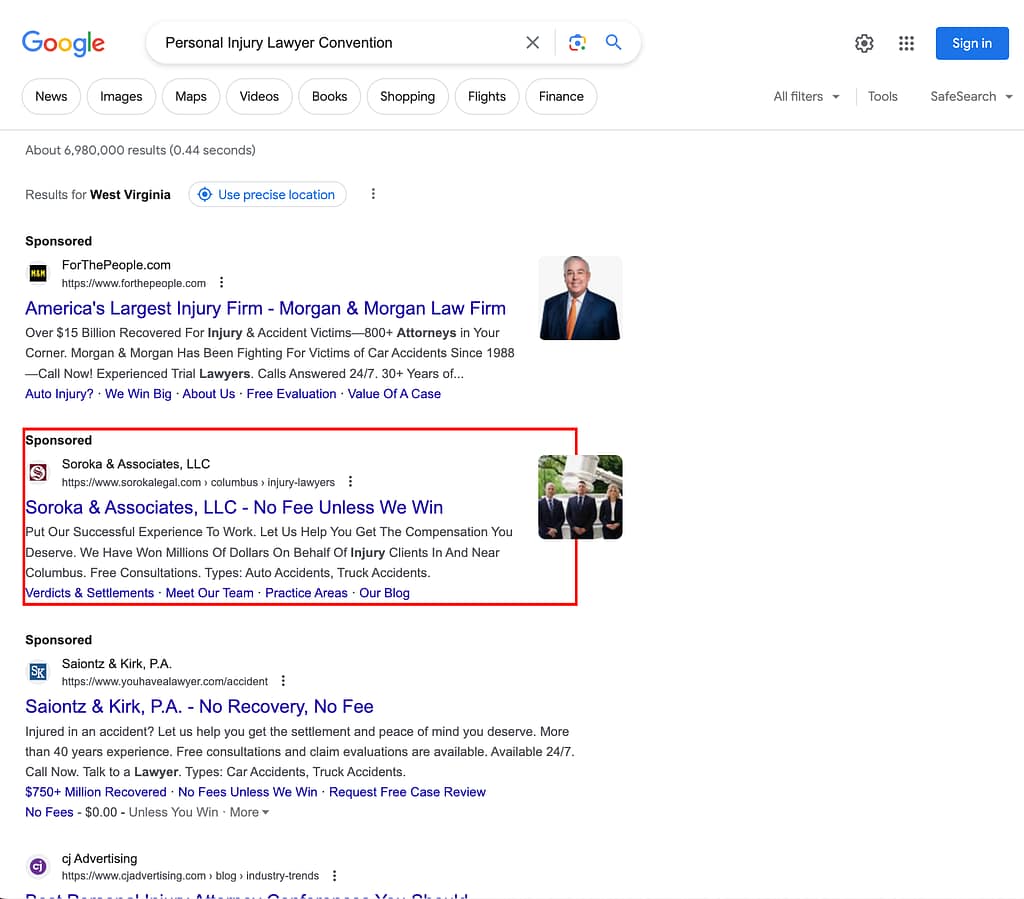Screen dimensions: 1024x899
Task: Open three-dot menu next to youhavealawyer.com URL
Action: pyautogui.click(x=283, y=680)
